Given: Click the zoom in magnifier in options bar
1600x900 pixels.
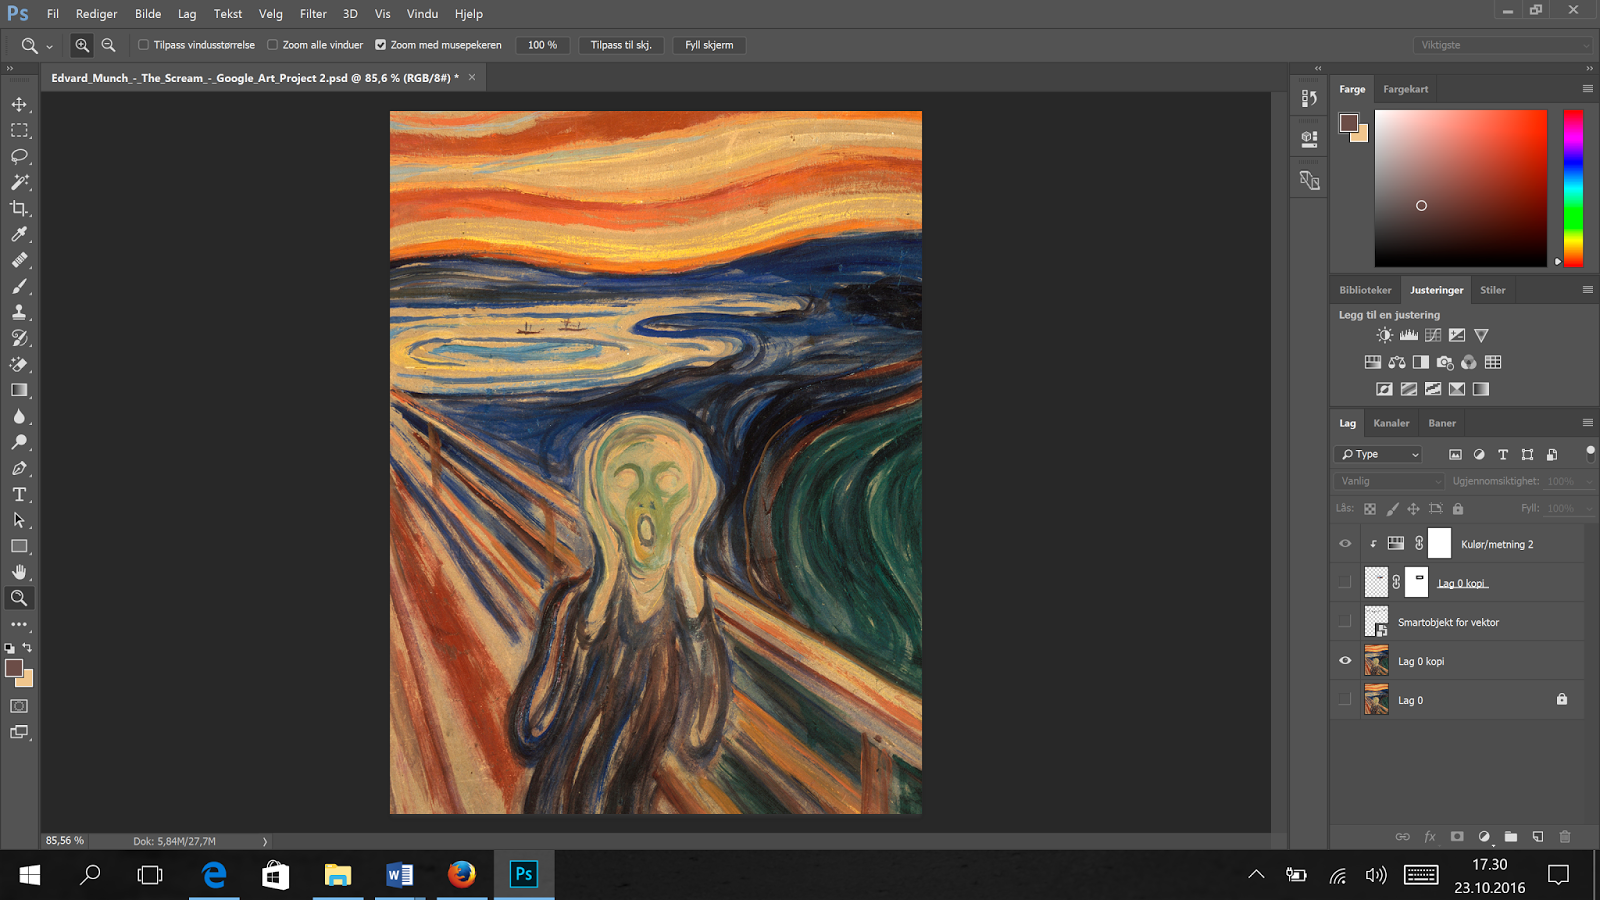Looking at the screenshot, I should (82, 45).
